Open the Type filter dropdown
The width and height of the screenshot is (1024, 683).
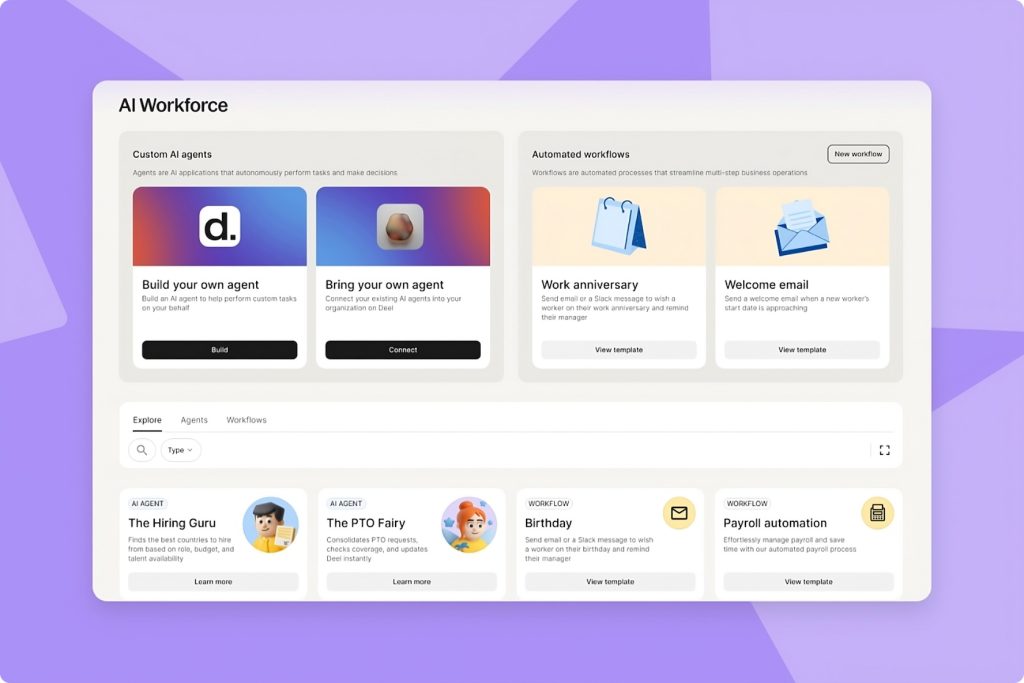pyautogui.click(x=181, y=450)
